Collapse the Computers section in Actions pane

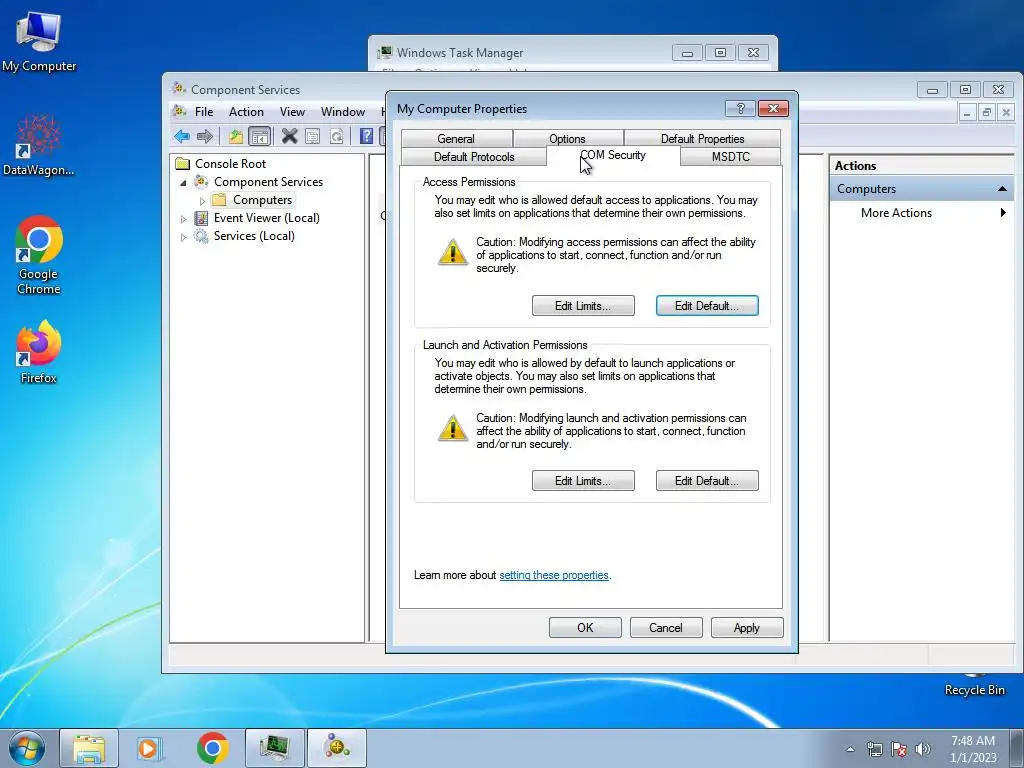[1002, 189]
